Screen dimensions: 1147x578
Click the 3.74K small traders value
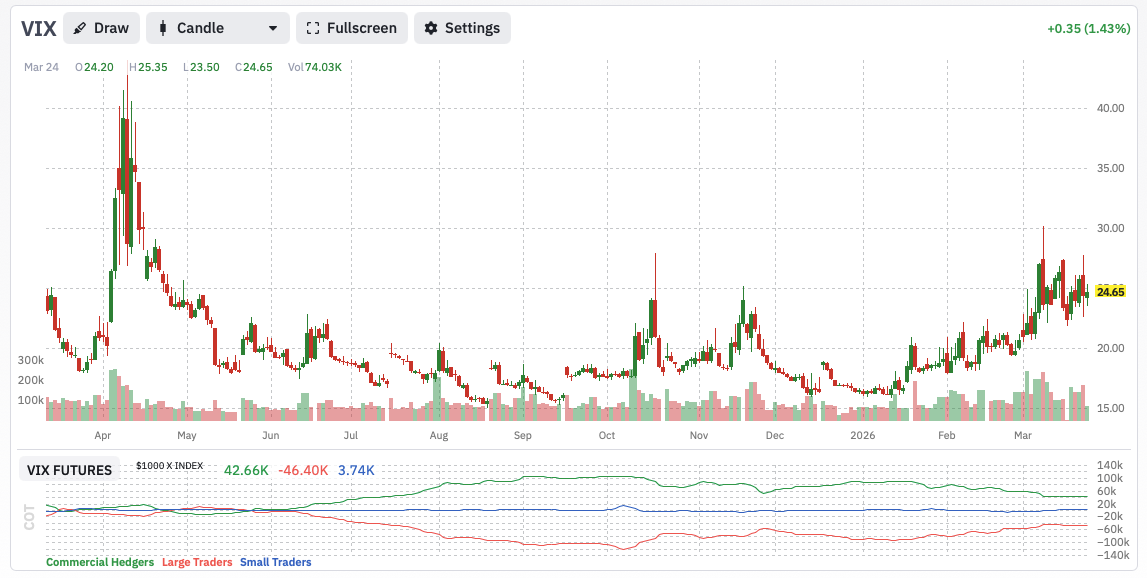356,470
